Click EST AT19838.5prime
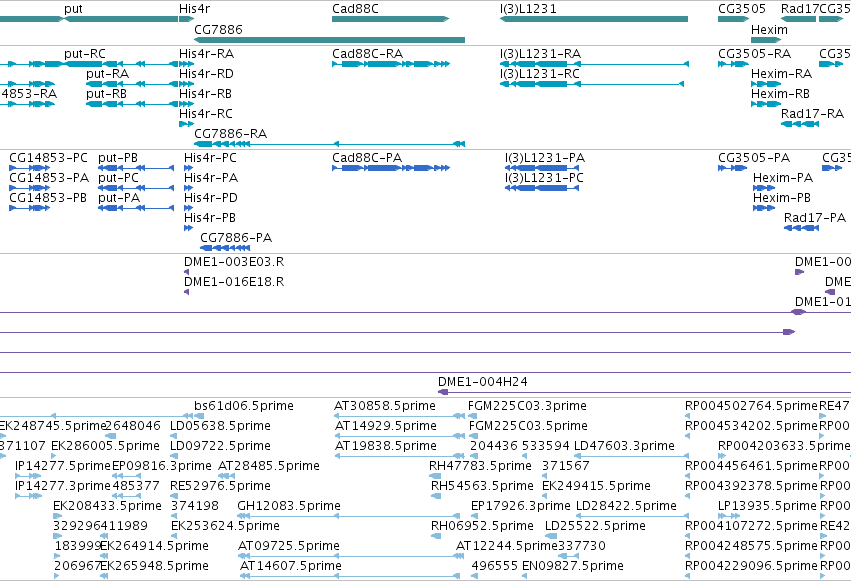 [x=386, y=446]
